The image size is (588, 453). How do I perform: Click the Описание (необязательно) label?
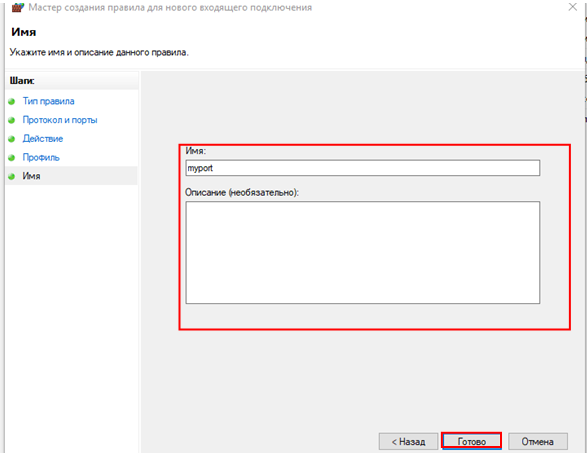point(242,192)
